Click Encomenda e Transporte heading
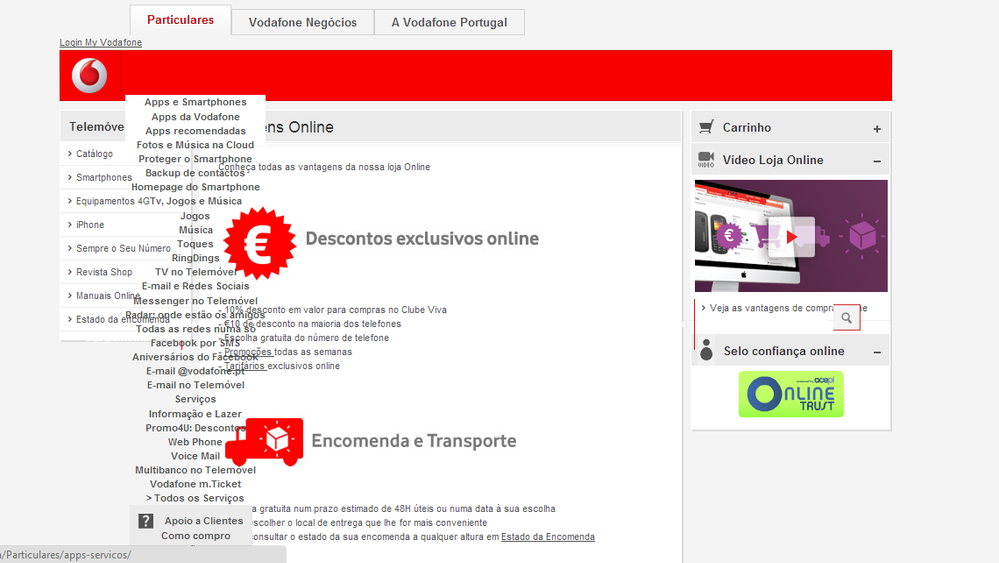Viewport: 999px width, 563px height. coord(413,441)
